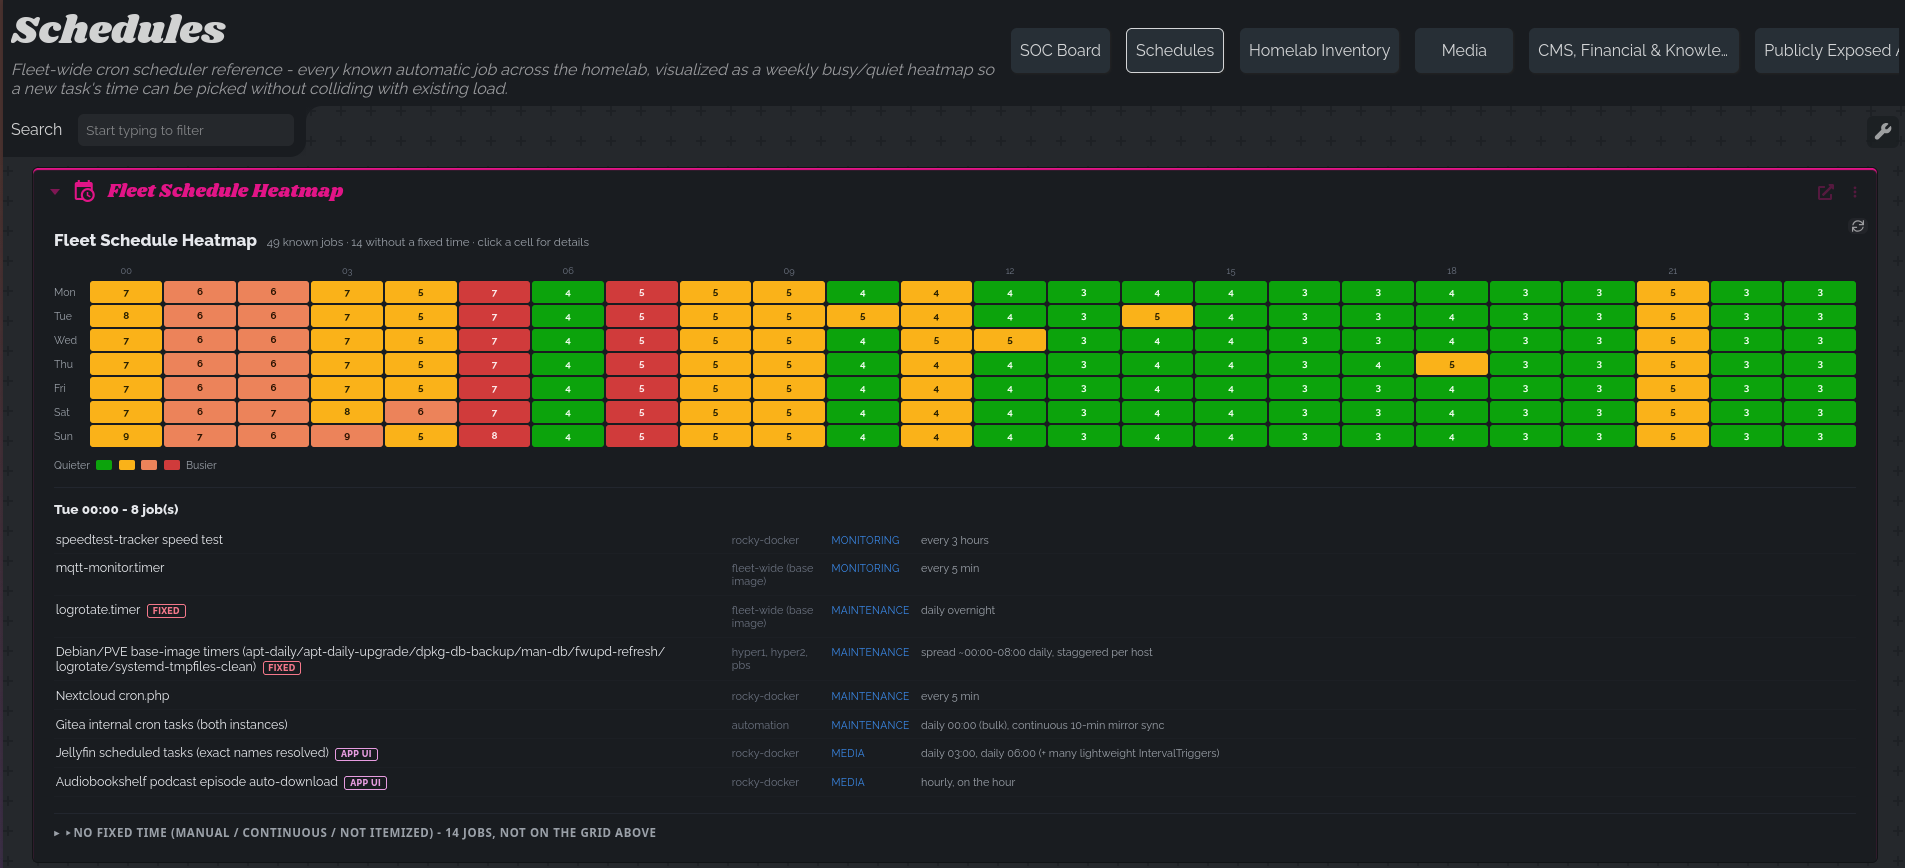This screenshot has width=1905, height=868.
Task: Click the 'hourly, on the hour' schedule text
Action: [x=968, y=782]
